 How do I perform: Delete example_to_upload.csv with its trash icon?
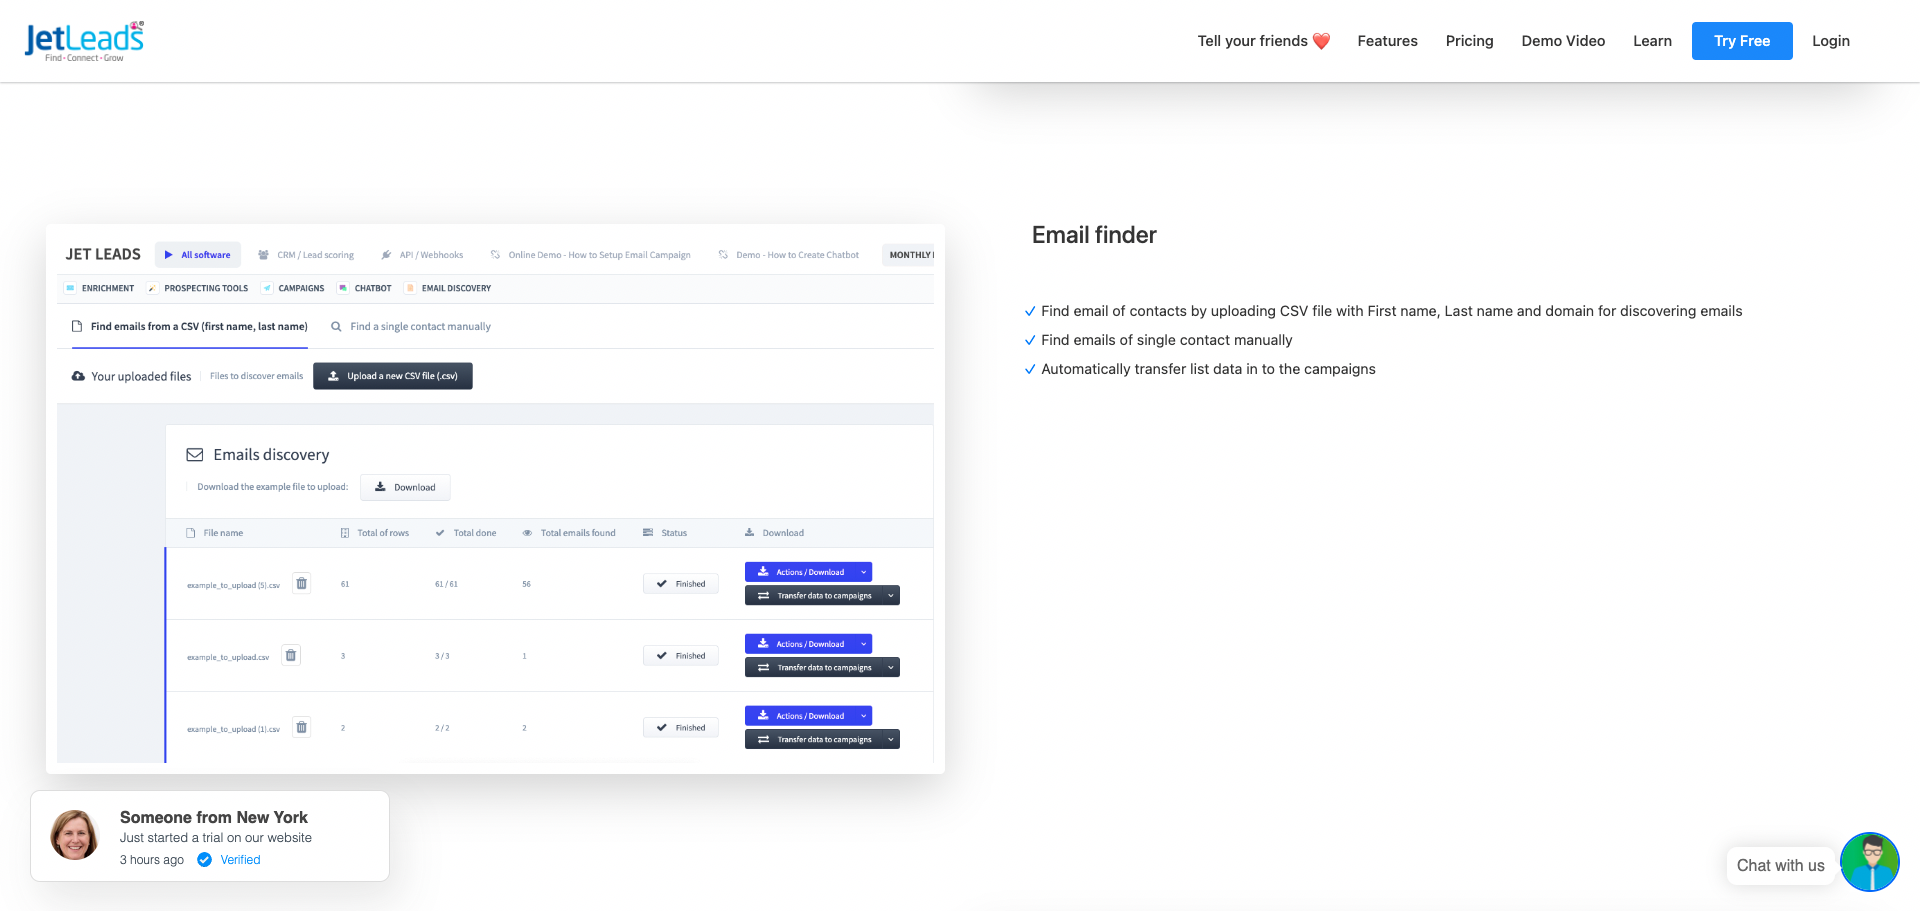pos(291,655)
